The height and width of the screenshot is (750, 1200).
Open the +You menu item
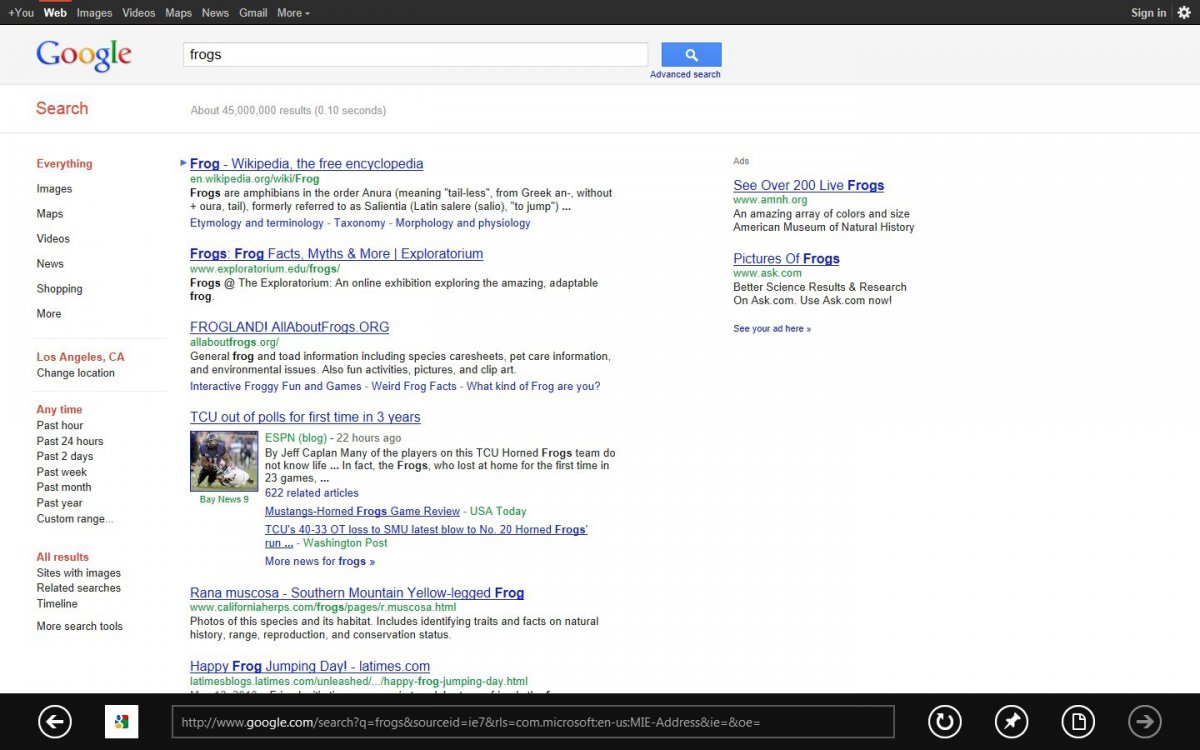click(20, 13)
